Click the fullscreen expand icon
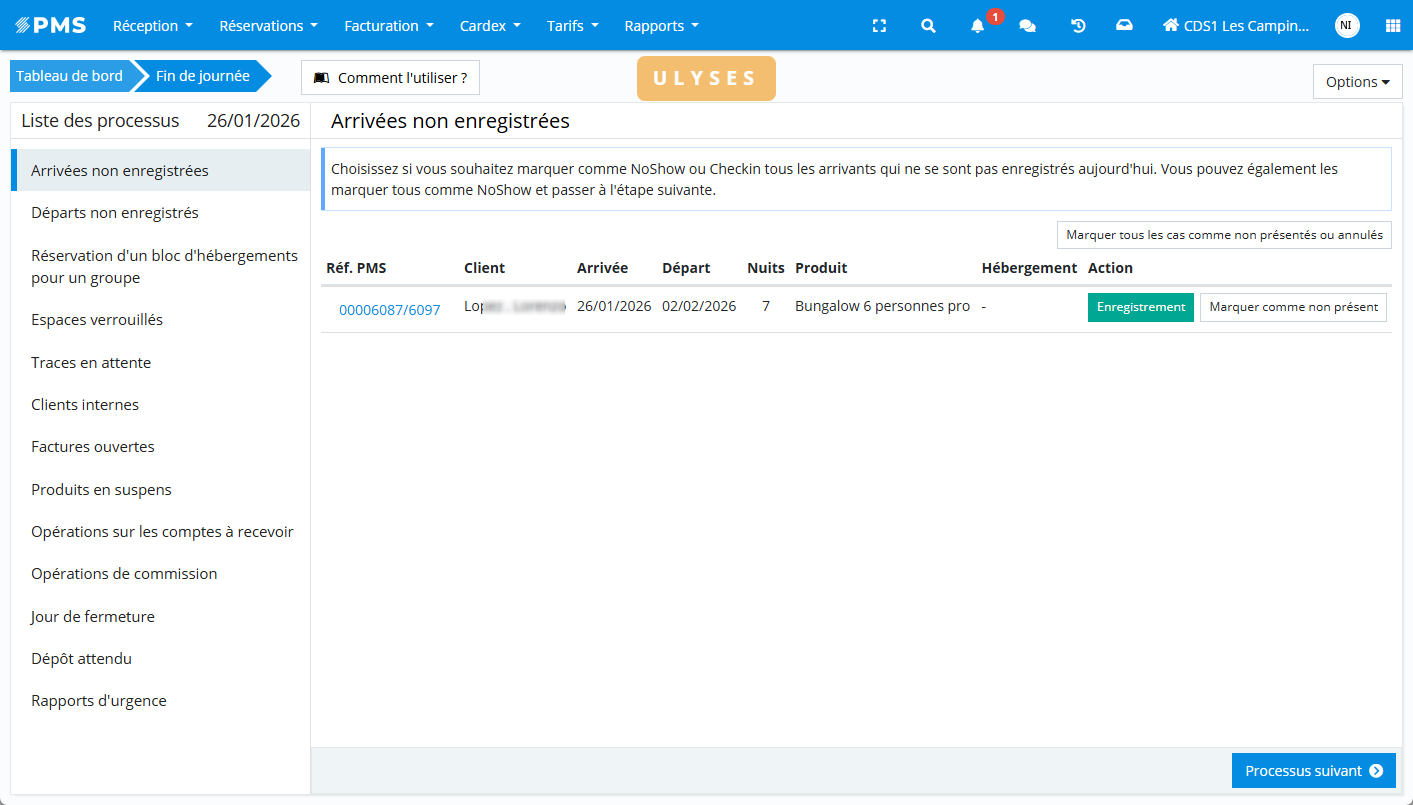1413x805 pixels. (x=879, y=26)
